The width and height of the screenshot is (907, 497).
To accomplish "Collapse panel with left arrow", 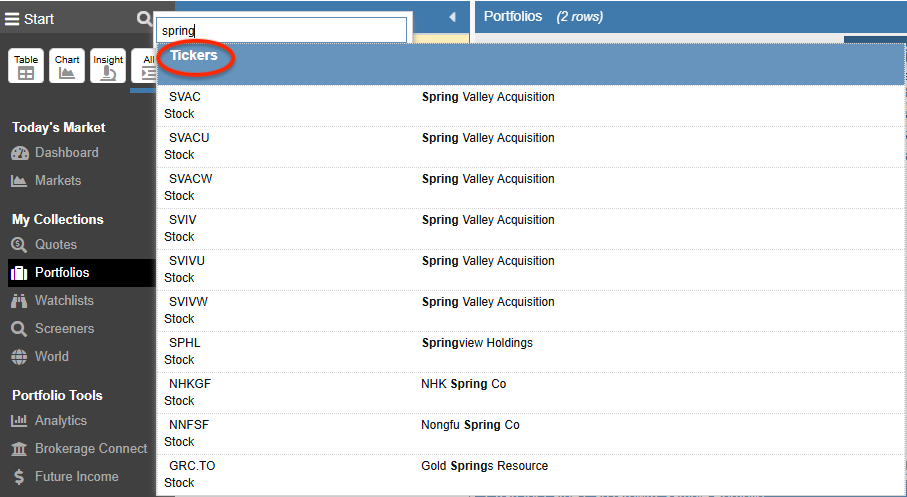I will 452,17.
